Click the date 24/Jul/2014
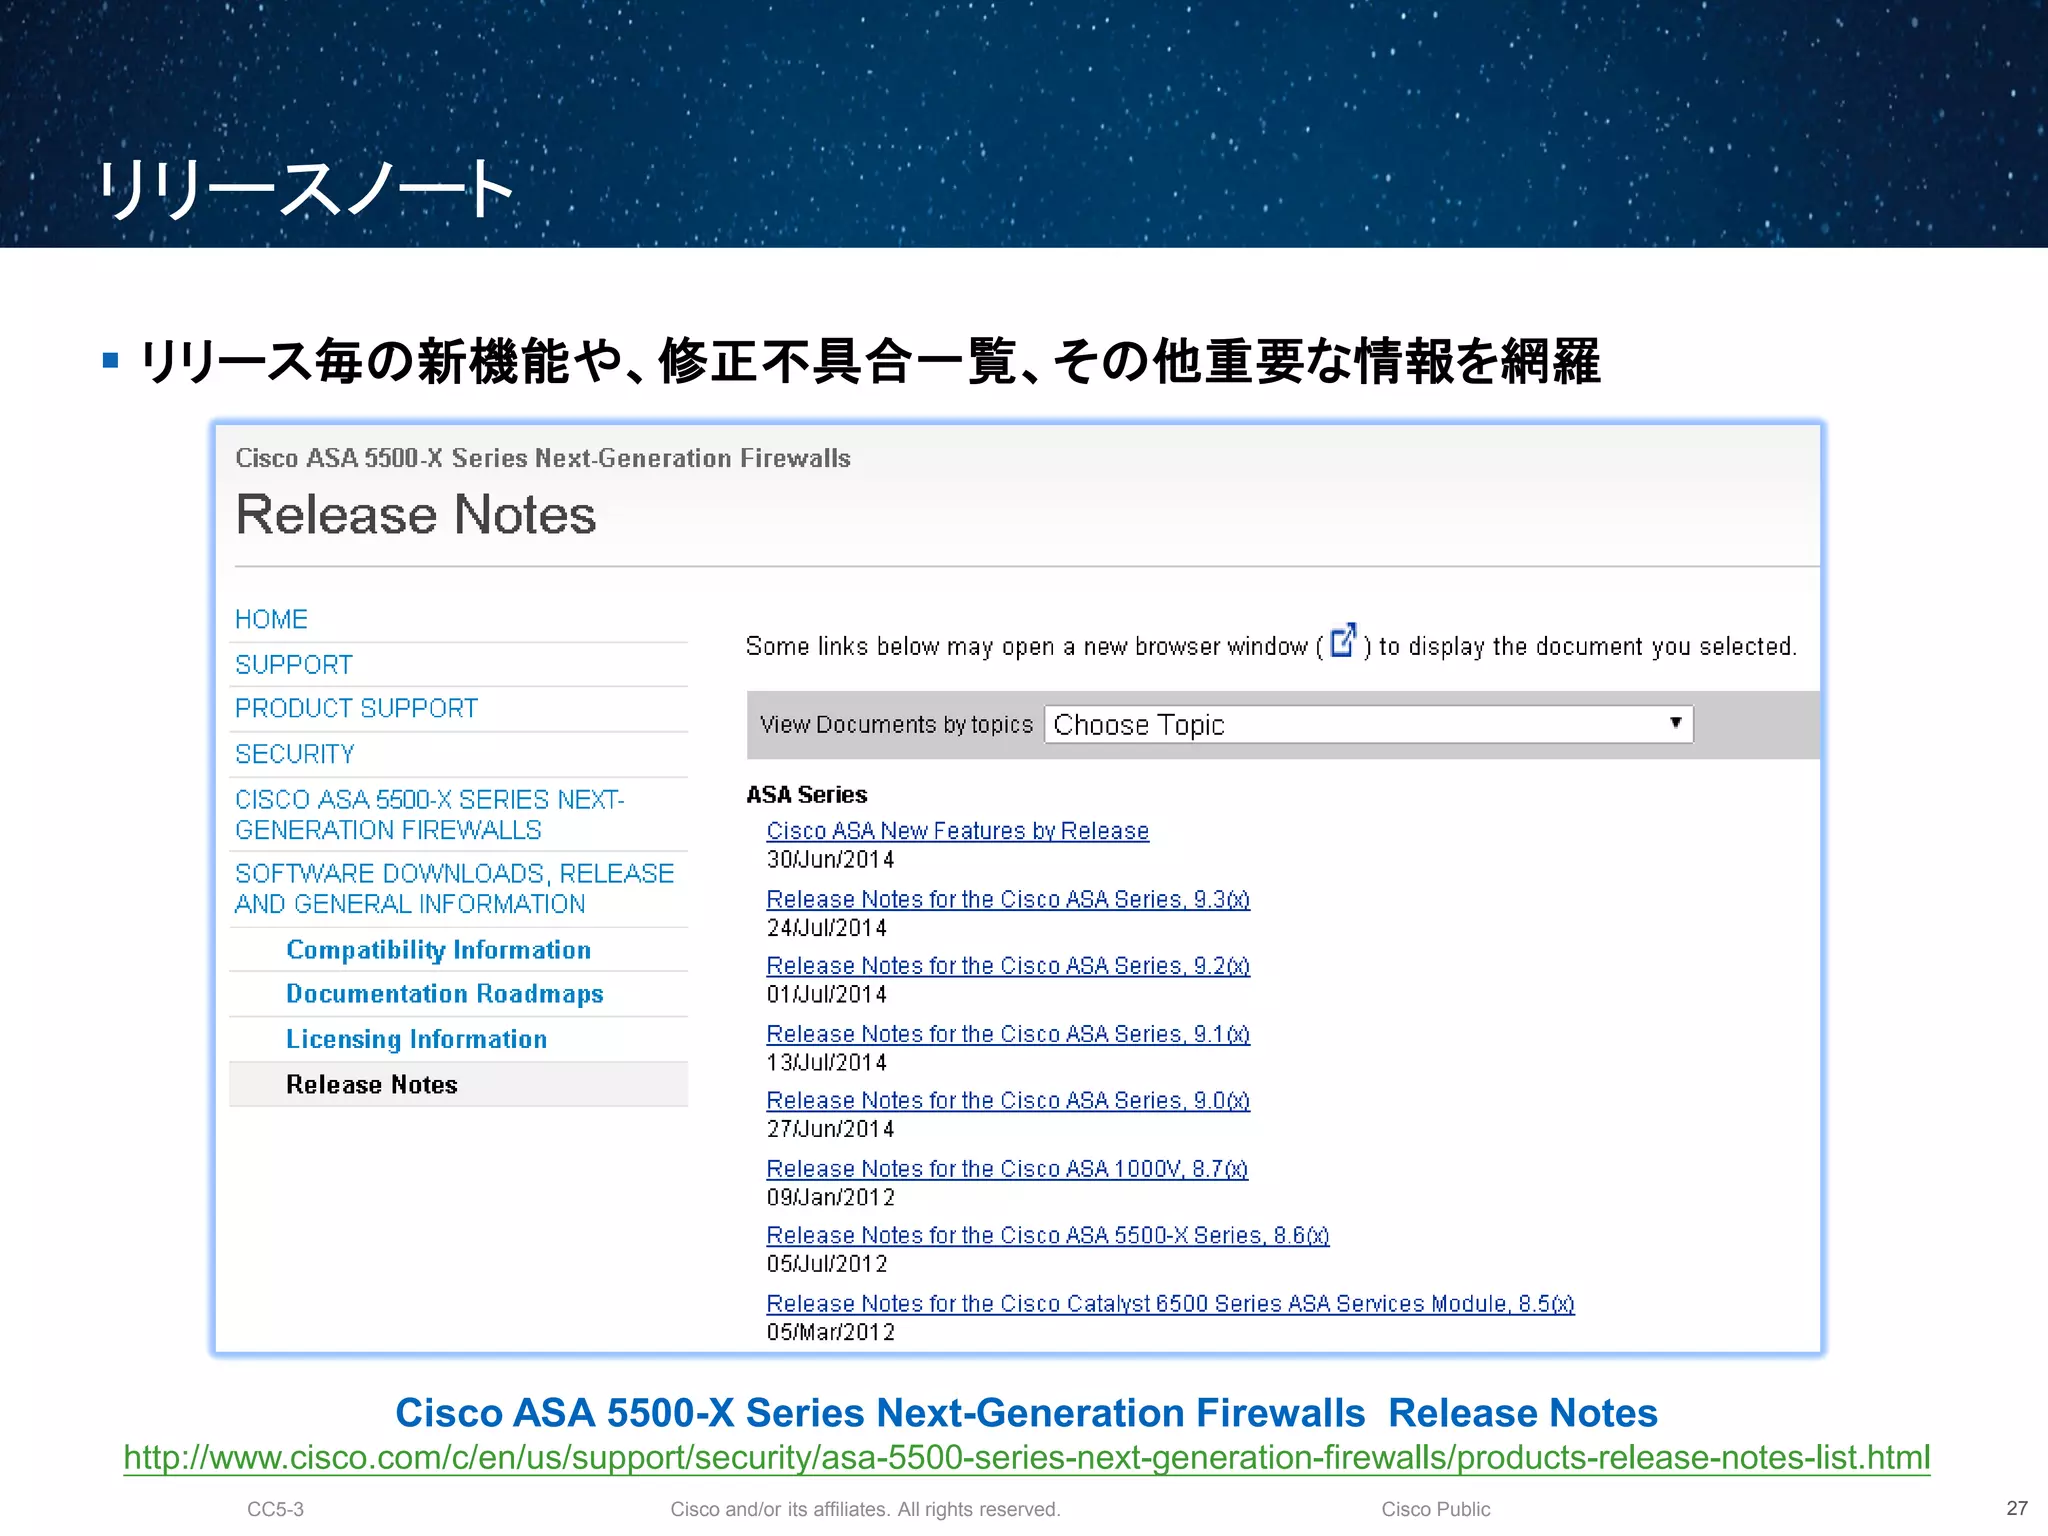The height and width of the screenshot is (1536, 2048). (826, 928)
